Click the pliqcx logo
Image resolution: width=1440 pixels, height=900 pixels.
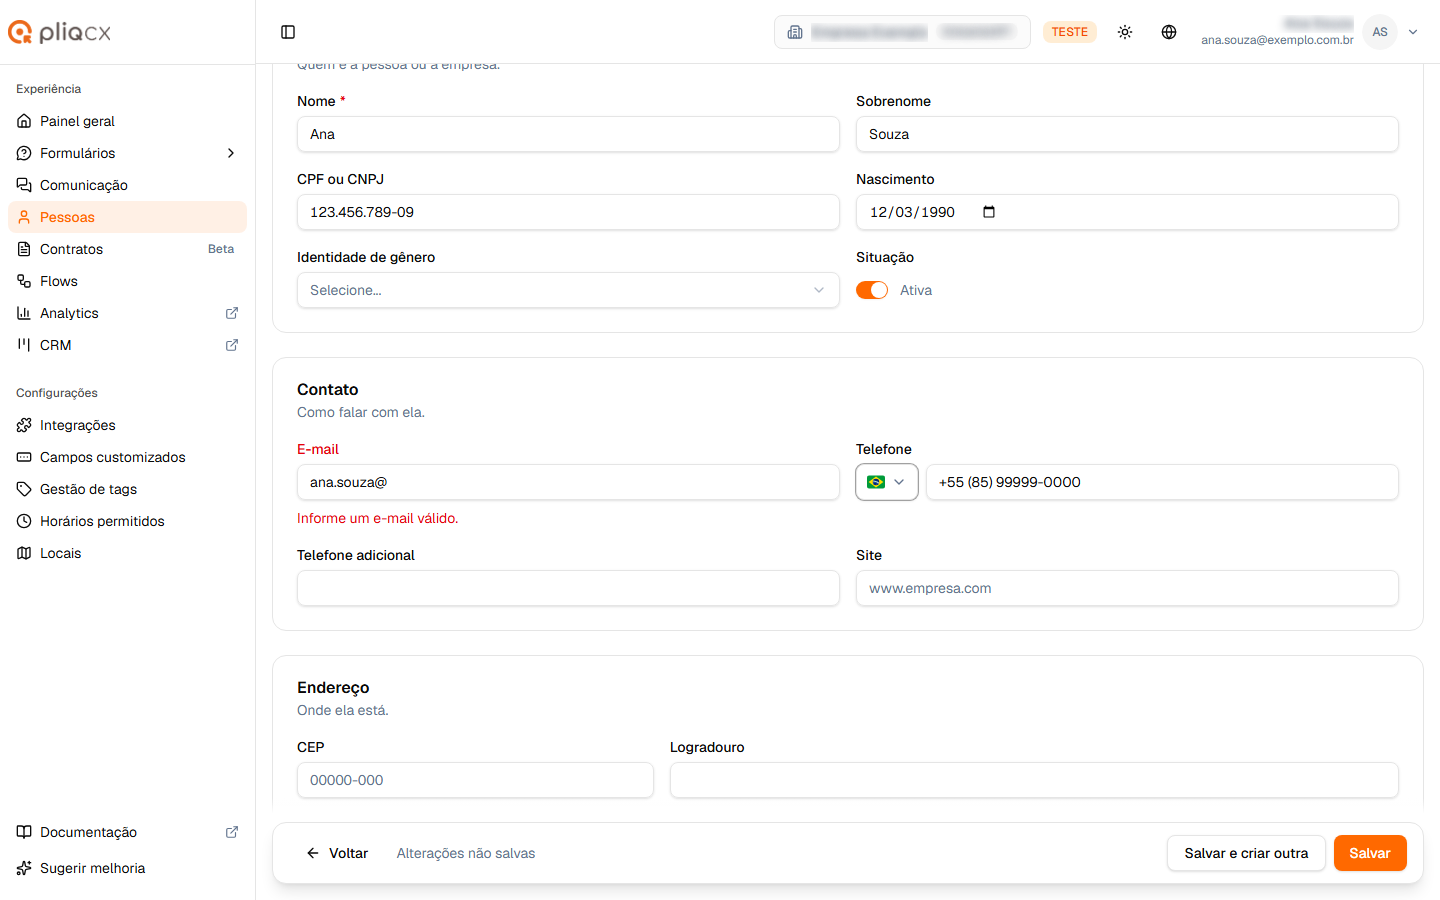[x=60, y=32]
